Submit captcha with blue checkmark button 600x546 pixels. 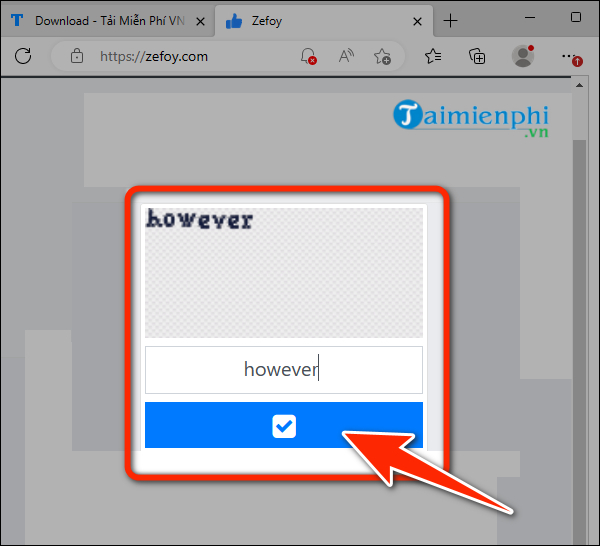(284, 427)
